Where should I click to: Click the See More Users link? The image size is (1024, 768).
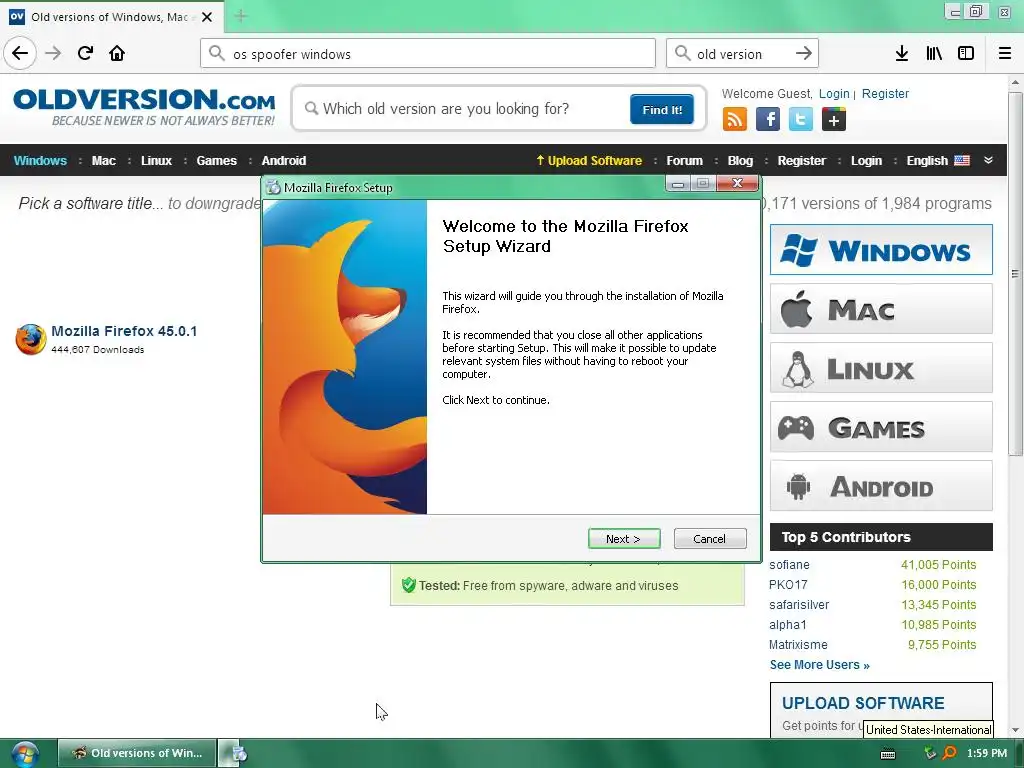(x=820, y=665)
